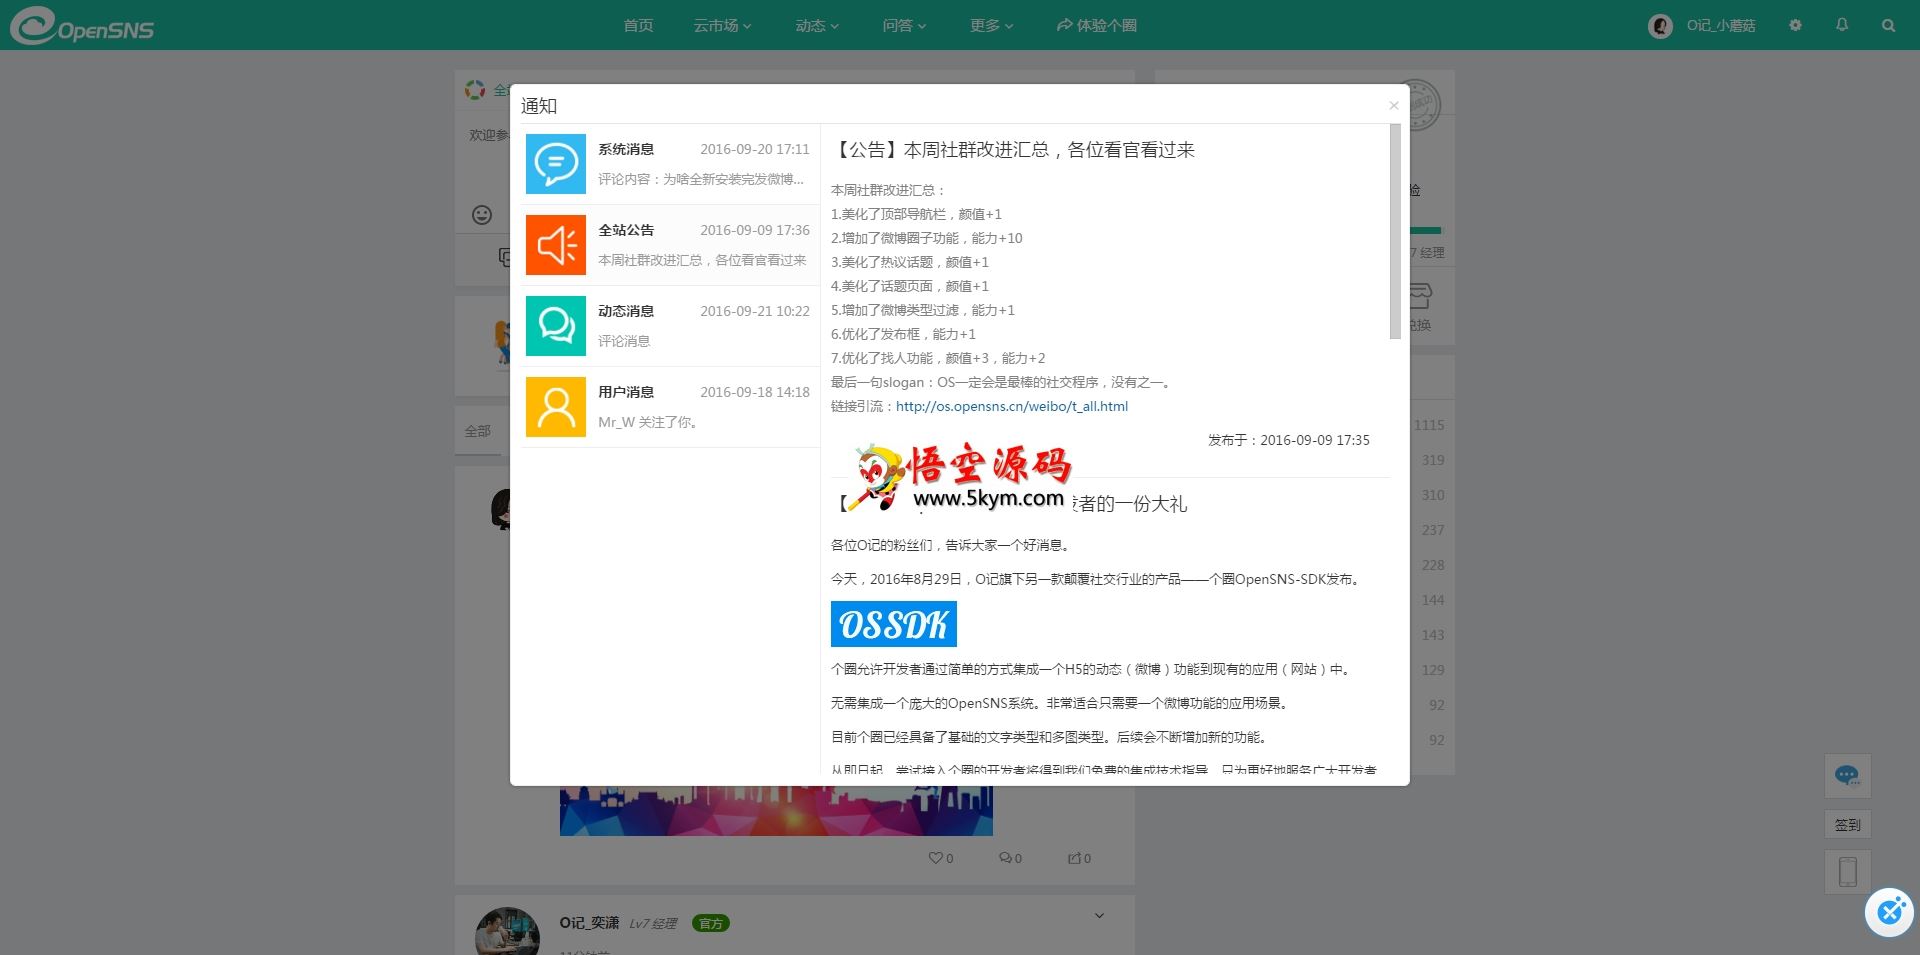Open the 全站公告 title
The width and height of the screenshot is (1920, 955).
click(x=626, y=230)
